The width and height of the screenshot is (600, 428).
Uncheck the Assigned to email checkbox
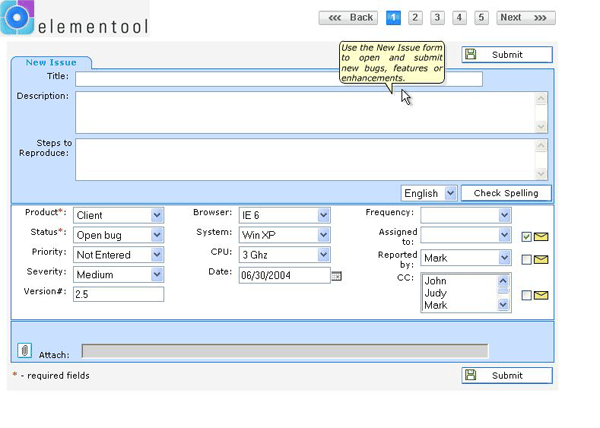pyautogui.click(x=527, y=237)
